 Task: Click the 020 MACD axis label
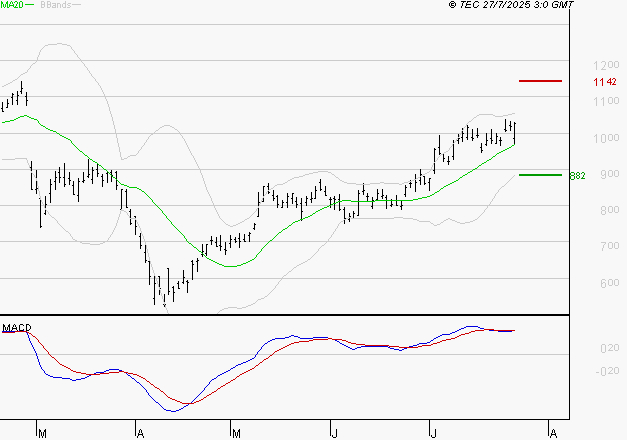(x=610, y=348)
